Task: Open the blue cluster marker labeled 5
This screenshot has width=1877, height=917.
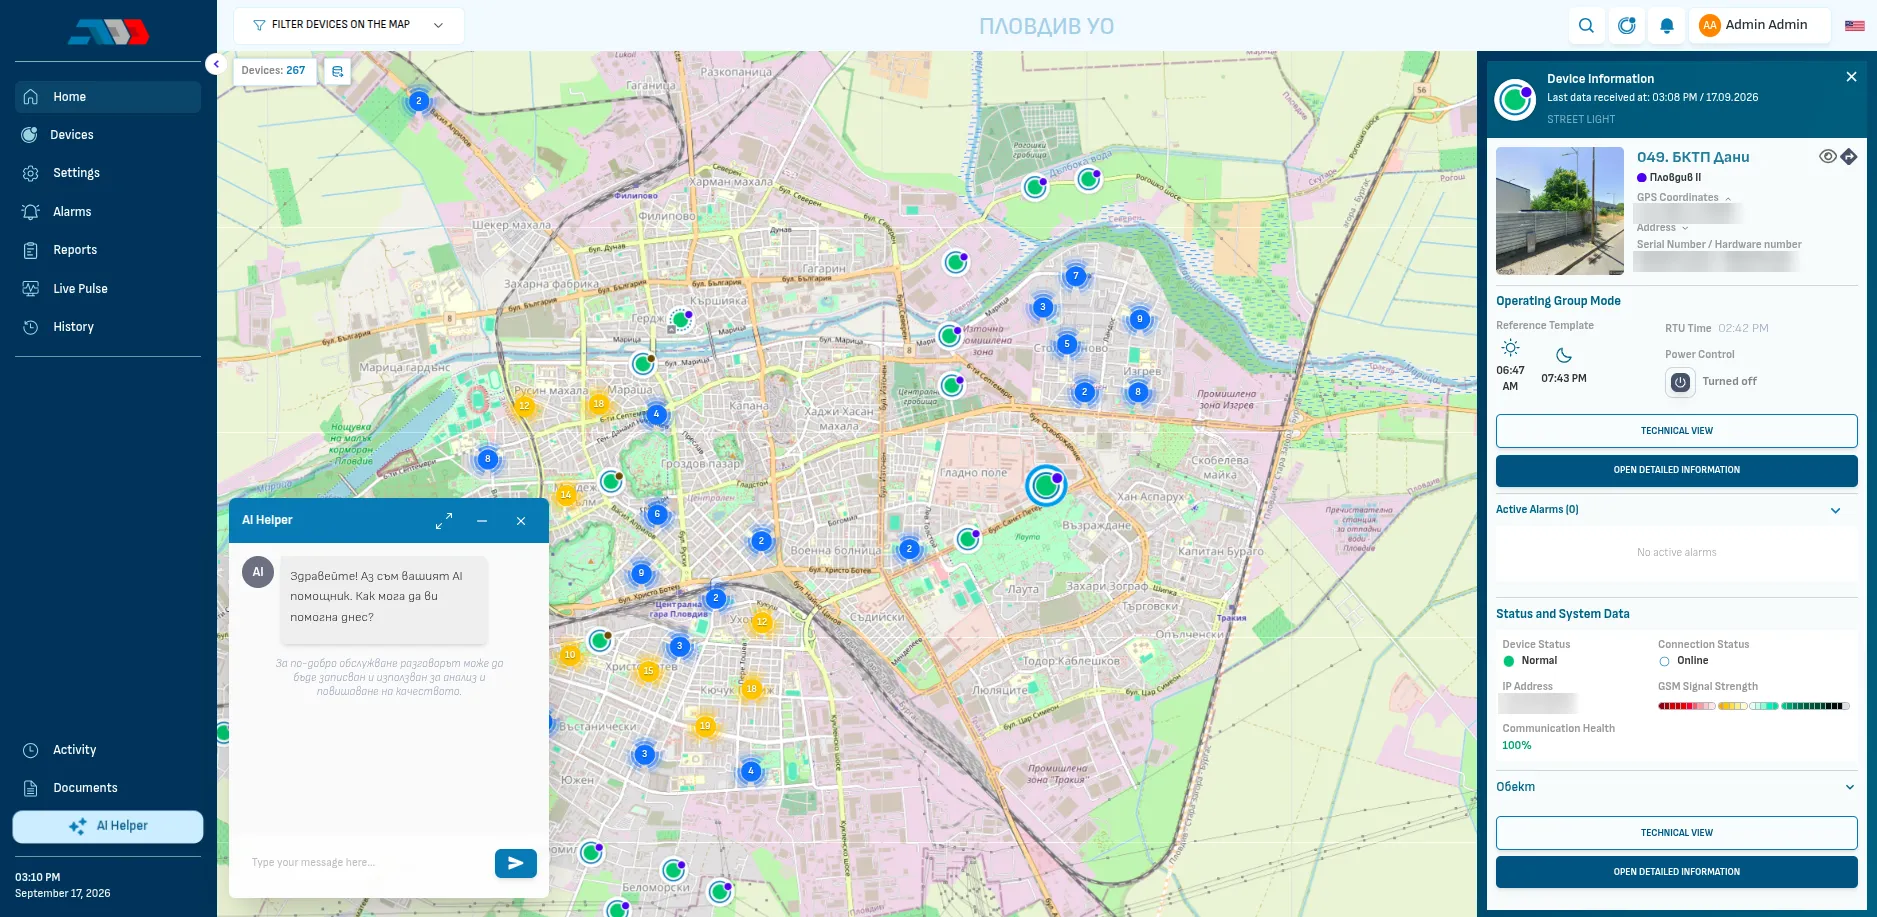Action: (x=1067, y=344)
